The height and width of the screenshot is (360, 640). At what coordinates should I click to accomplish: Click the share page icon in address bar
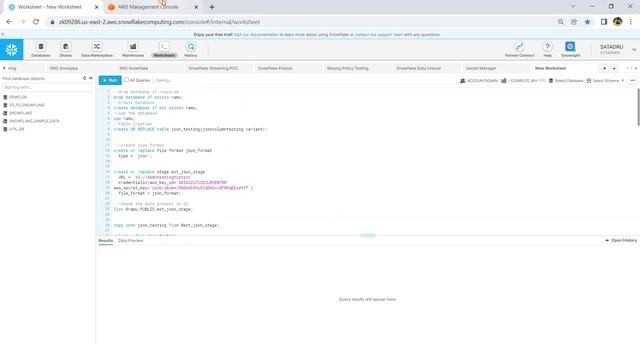click(574, 22)
